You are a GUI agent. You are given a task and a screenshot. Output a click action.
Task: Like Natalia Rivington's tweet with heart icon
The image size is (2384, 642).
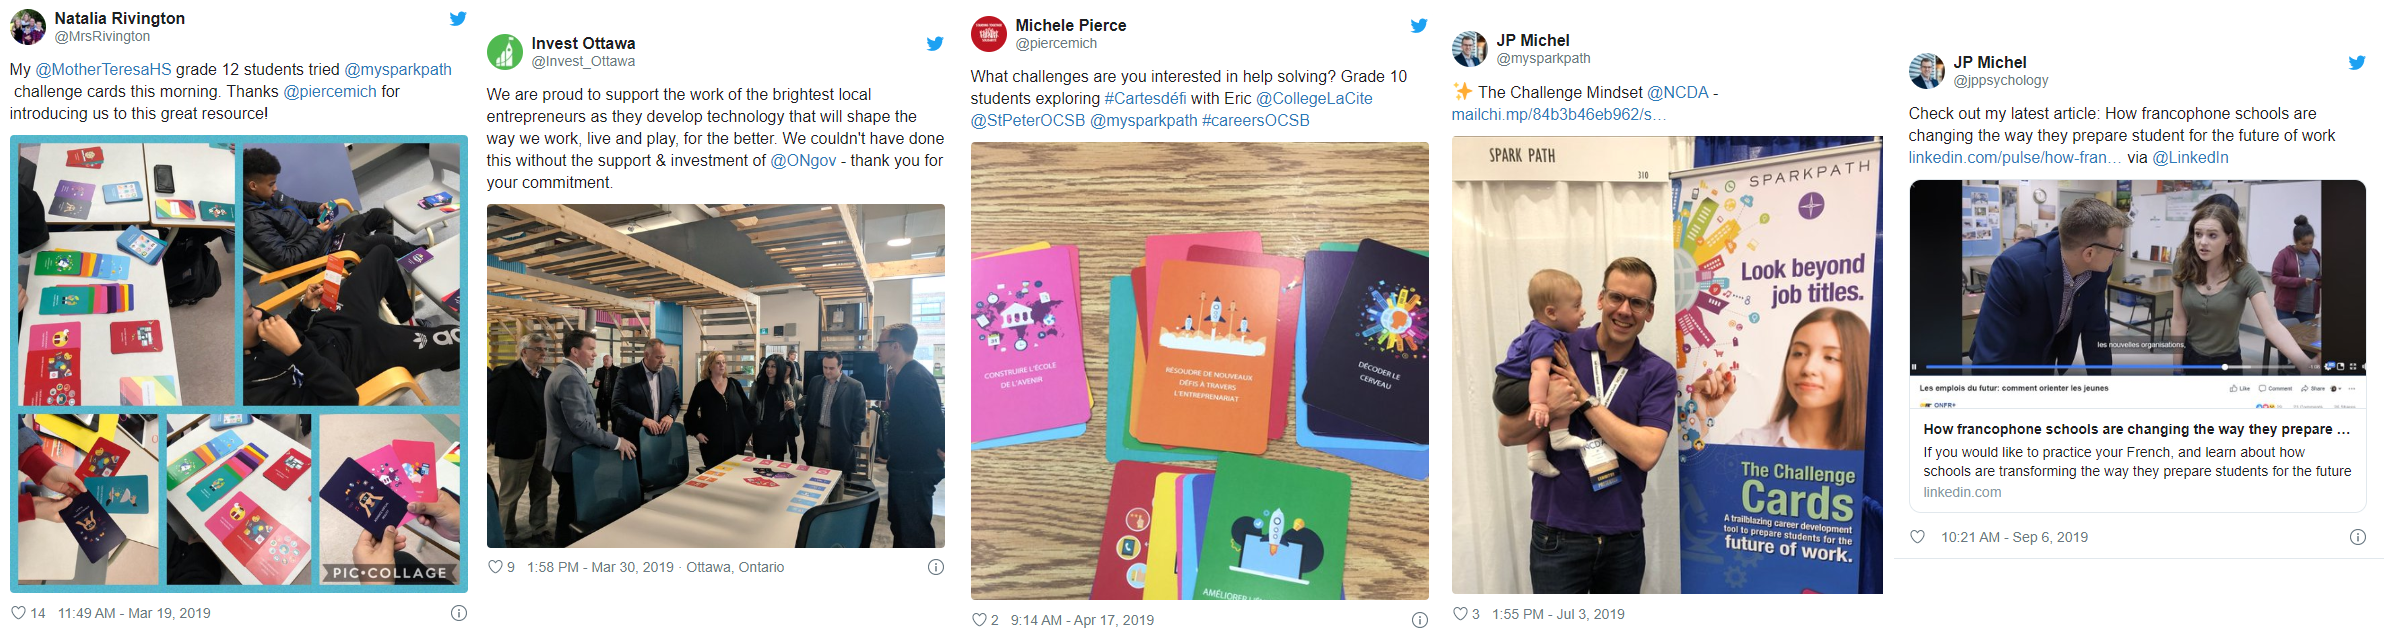(x=19, y=613)
